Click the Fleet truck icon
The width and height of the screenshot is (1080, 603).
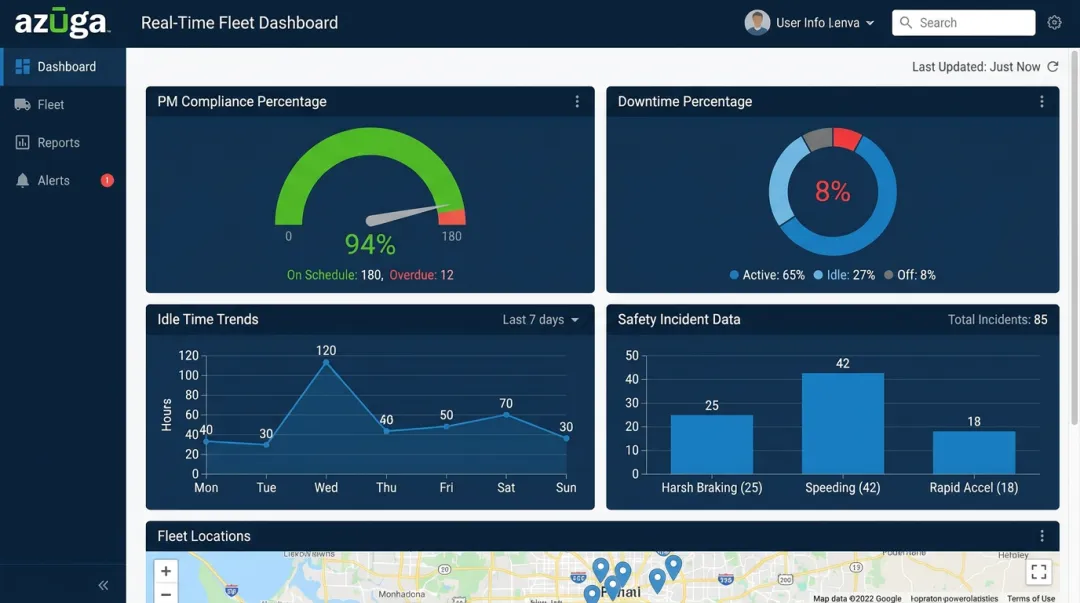(x=23, y=105)
